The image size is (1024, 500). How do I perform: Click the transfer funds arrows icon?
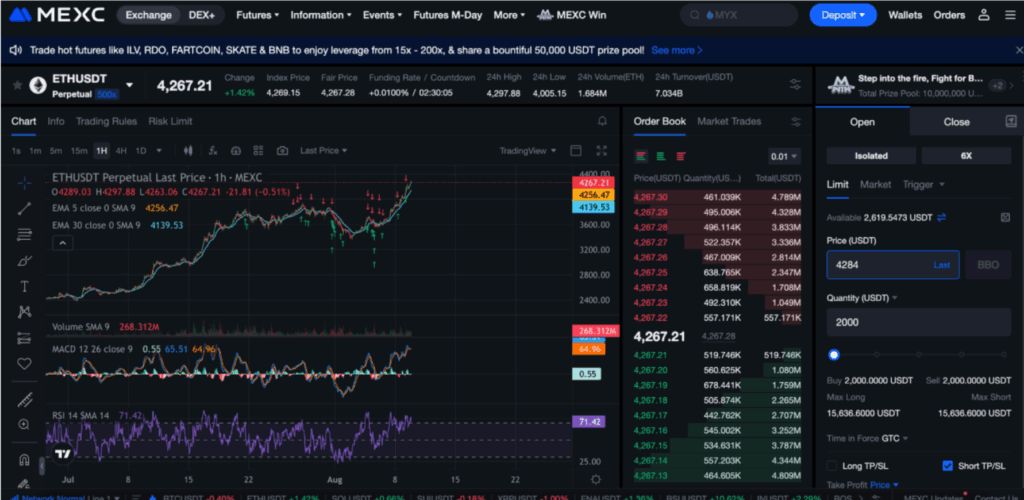click(x=941, y=217)
